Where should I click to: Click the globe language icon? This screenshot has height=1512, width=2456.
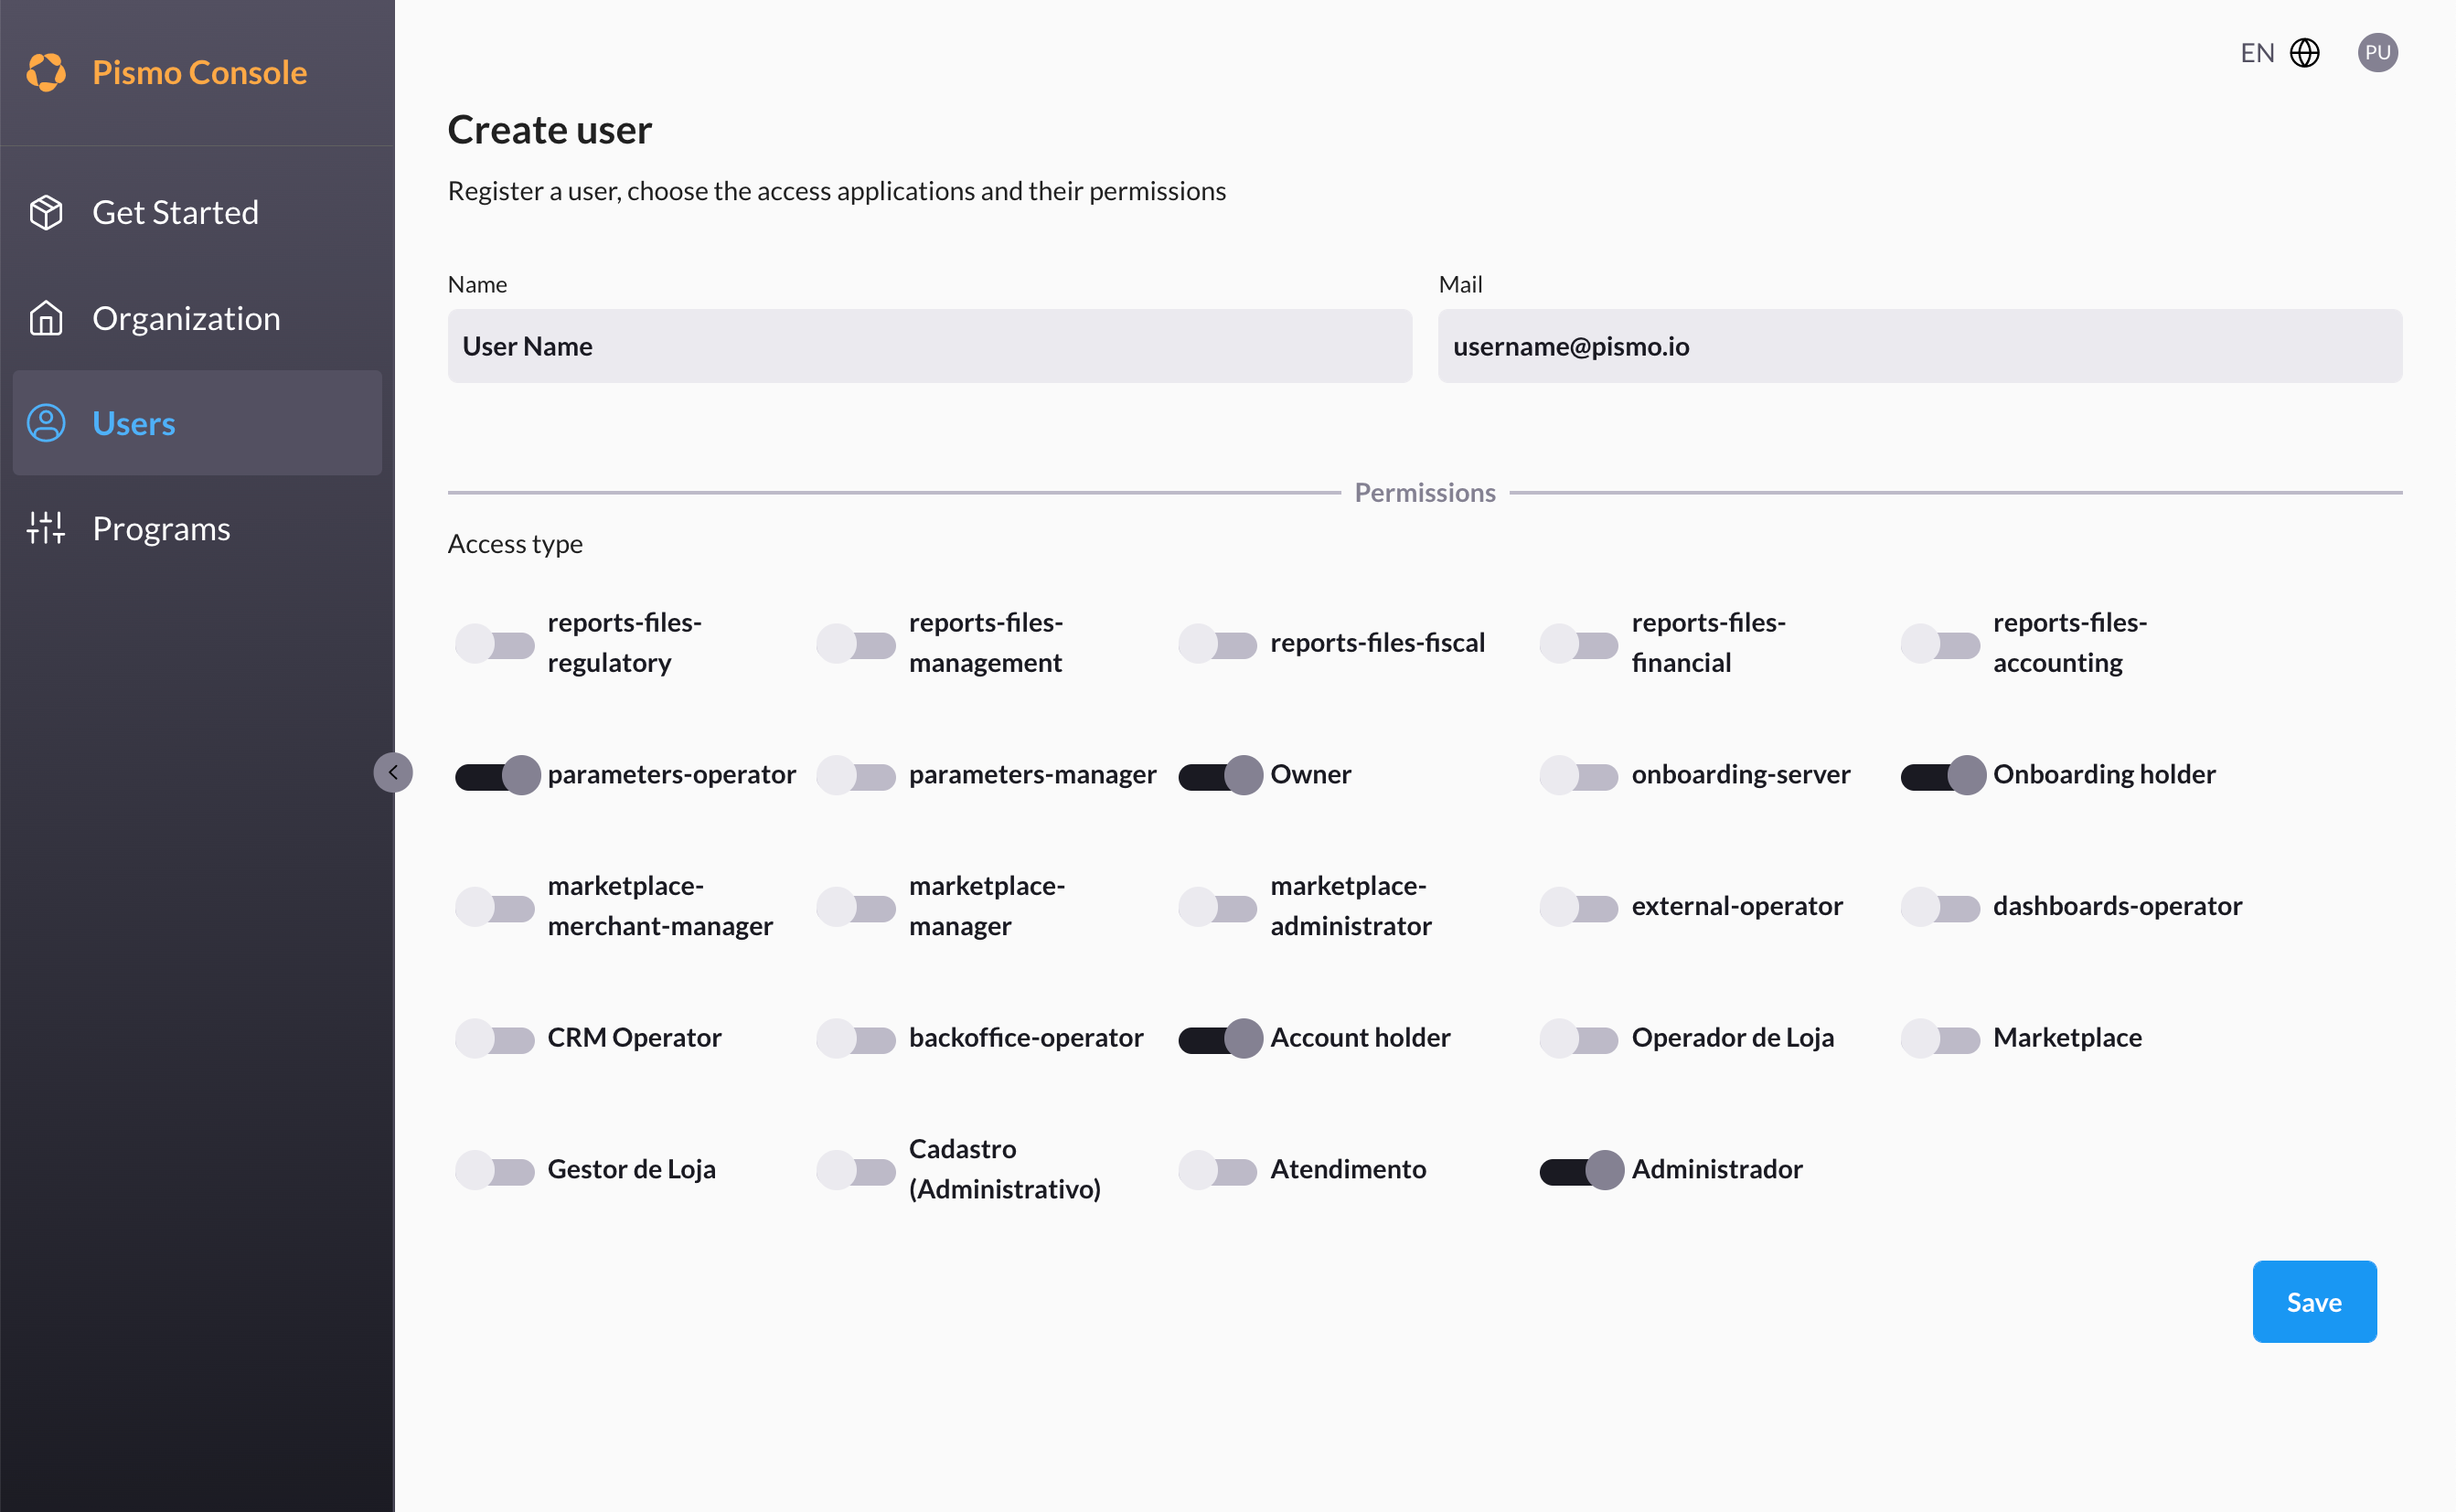2304,52
